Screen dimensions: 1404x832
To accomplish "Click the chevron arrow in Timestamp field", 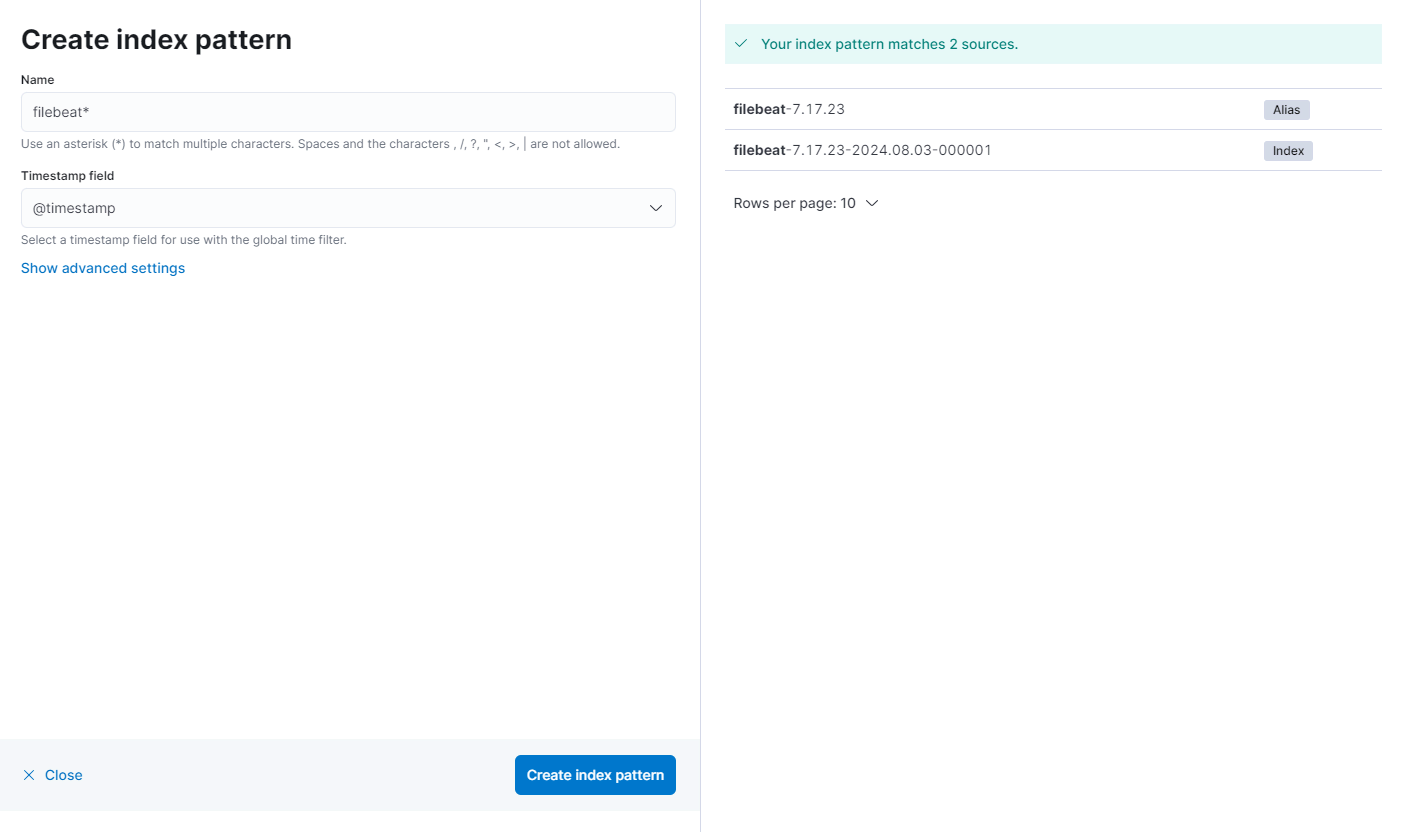I will (x=656, y=208).
